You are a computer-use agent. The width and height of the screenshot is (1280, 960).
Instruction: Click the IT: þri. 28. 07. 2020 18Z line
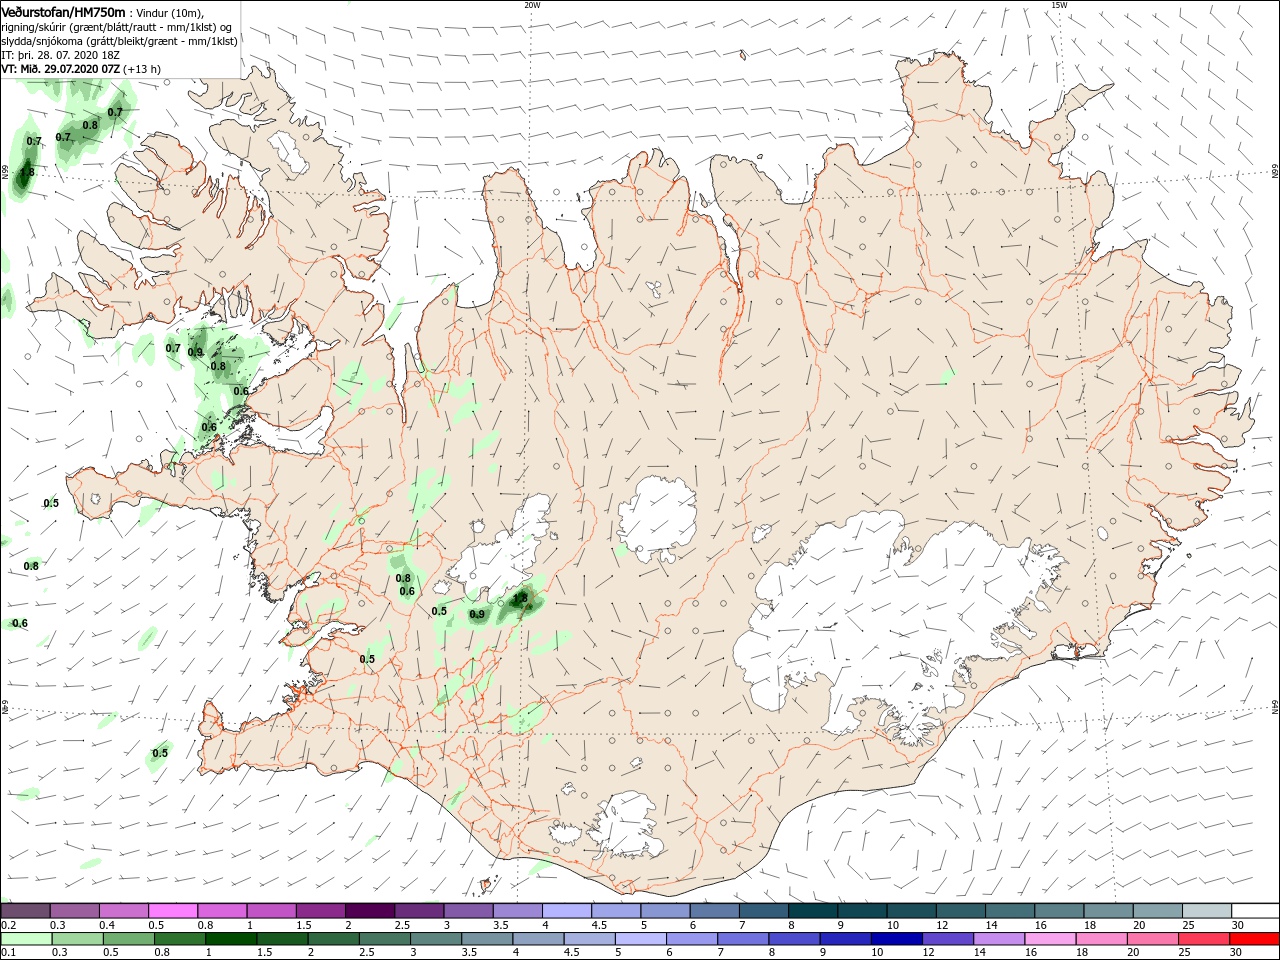point(60,55)
